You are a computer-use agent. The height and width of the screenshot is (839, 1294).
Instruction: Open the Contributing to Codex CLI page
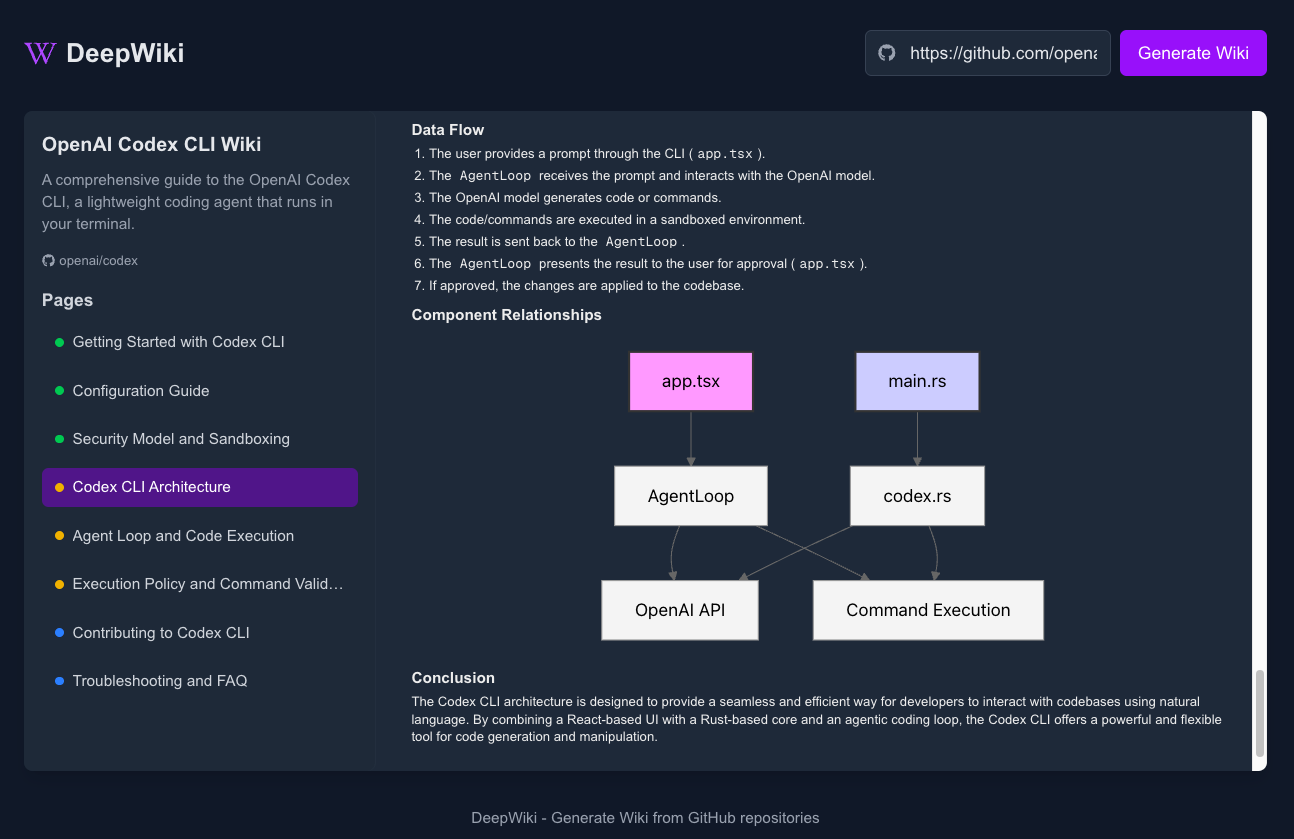click(200, 633)
